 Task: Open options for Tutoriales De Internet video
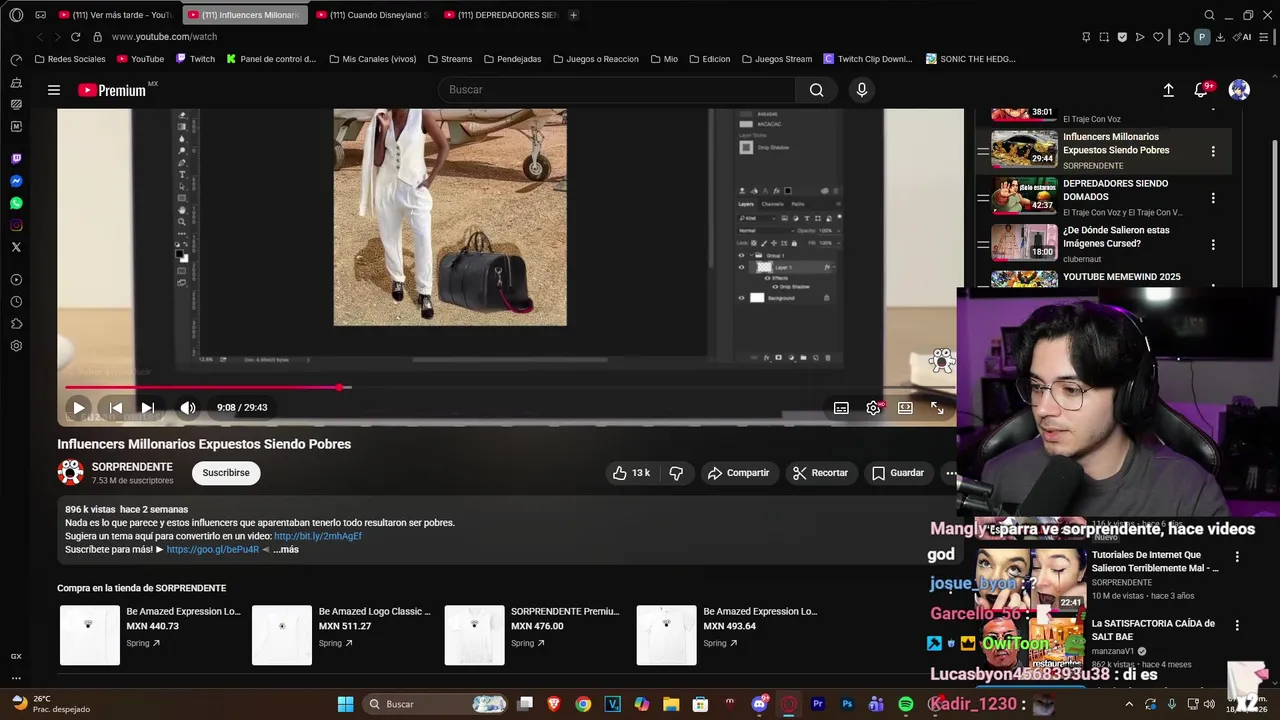tap(1237, 557)
